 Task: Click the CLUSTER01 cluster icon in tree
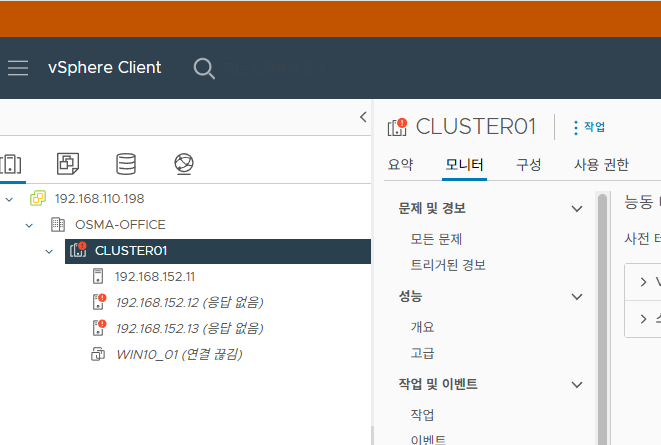[x=78, y=250]
